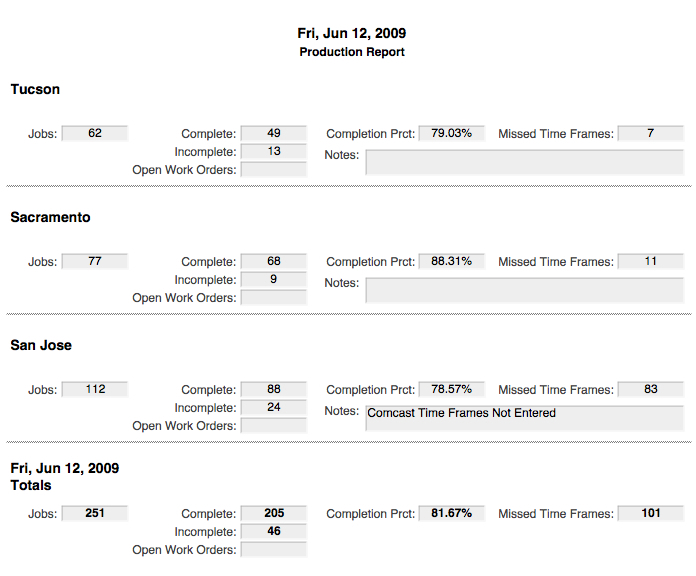Viewport: 696px width, 576px height.
Task: Select the Totals Jobs field showing 251
Action: 95,513
